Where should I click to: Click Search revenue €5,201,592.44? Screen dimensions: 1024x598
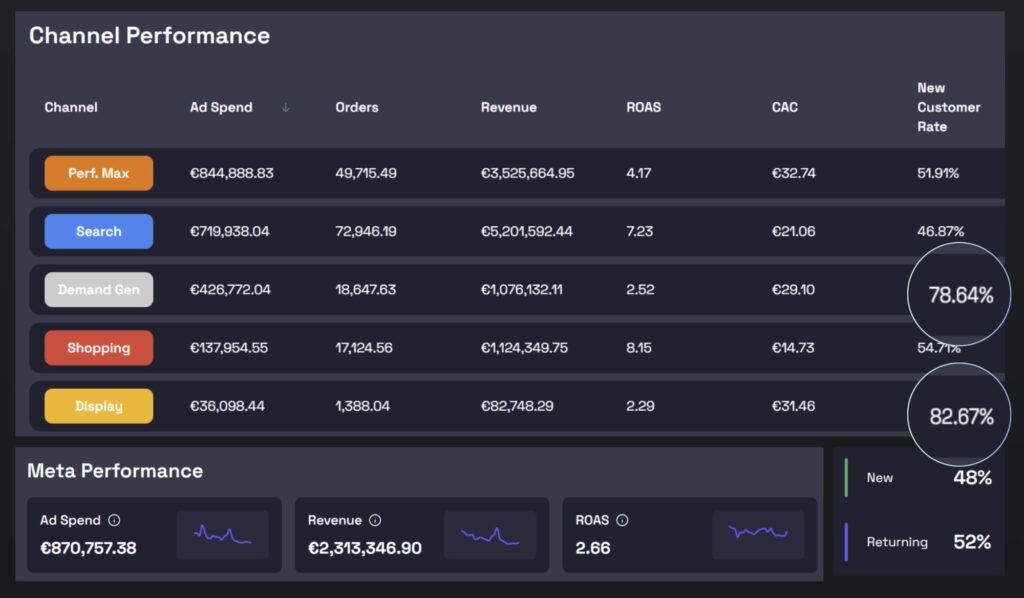(x=526, y=231)
